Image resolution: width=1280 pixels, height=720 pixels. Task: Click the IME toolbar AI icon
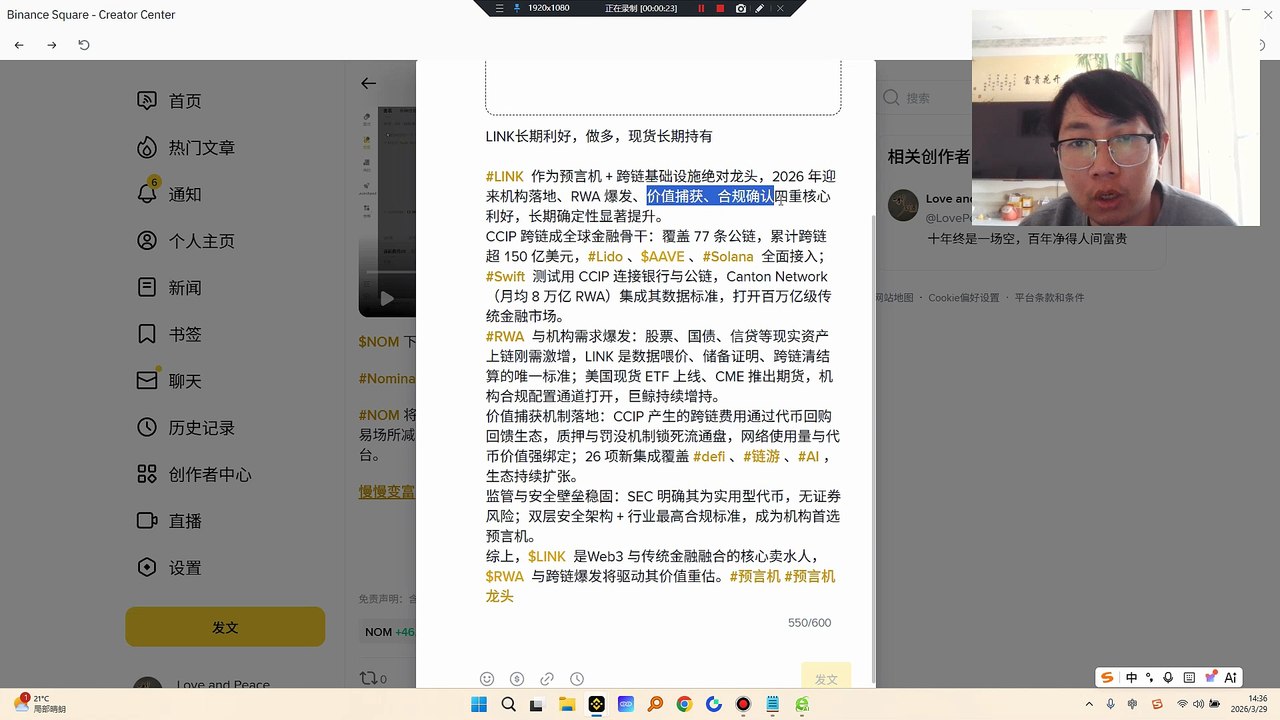pyautogui.click(x=1231, y=677)
